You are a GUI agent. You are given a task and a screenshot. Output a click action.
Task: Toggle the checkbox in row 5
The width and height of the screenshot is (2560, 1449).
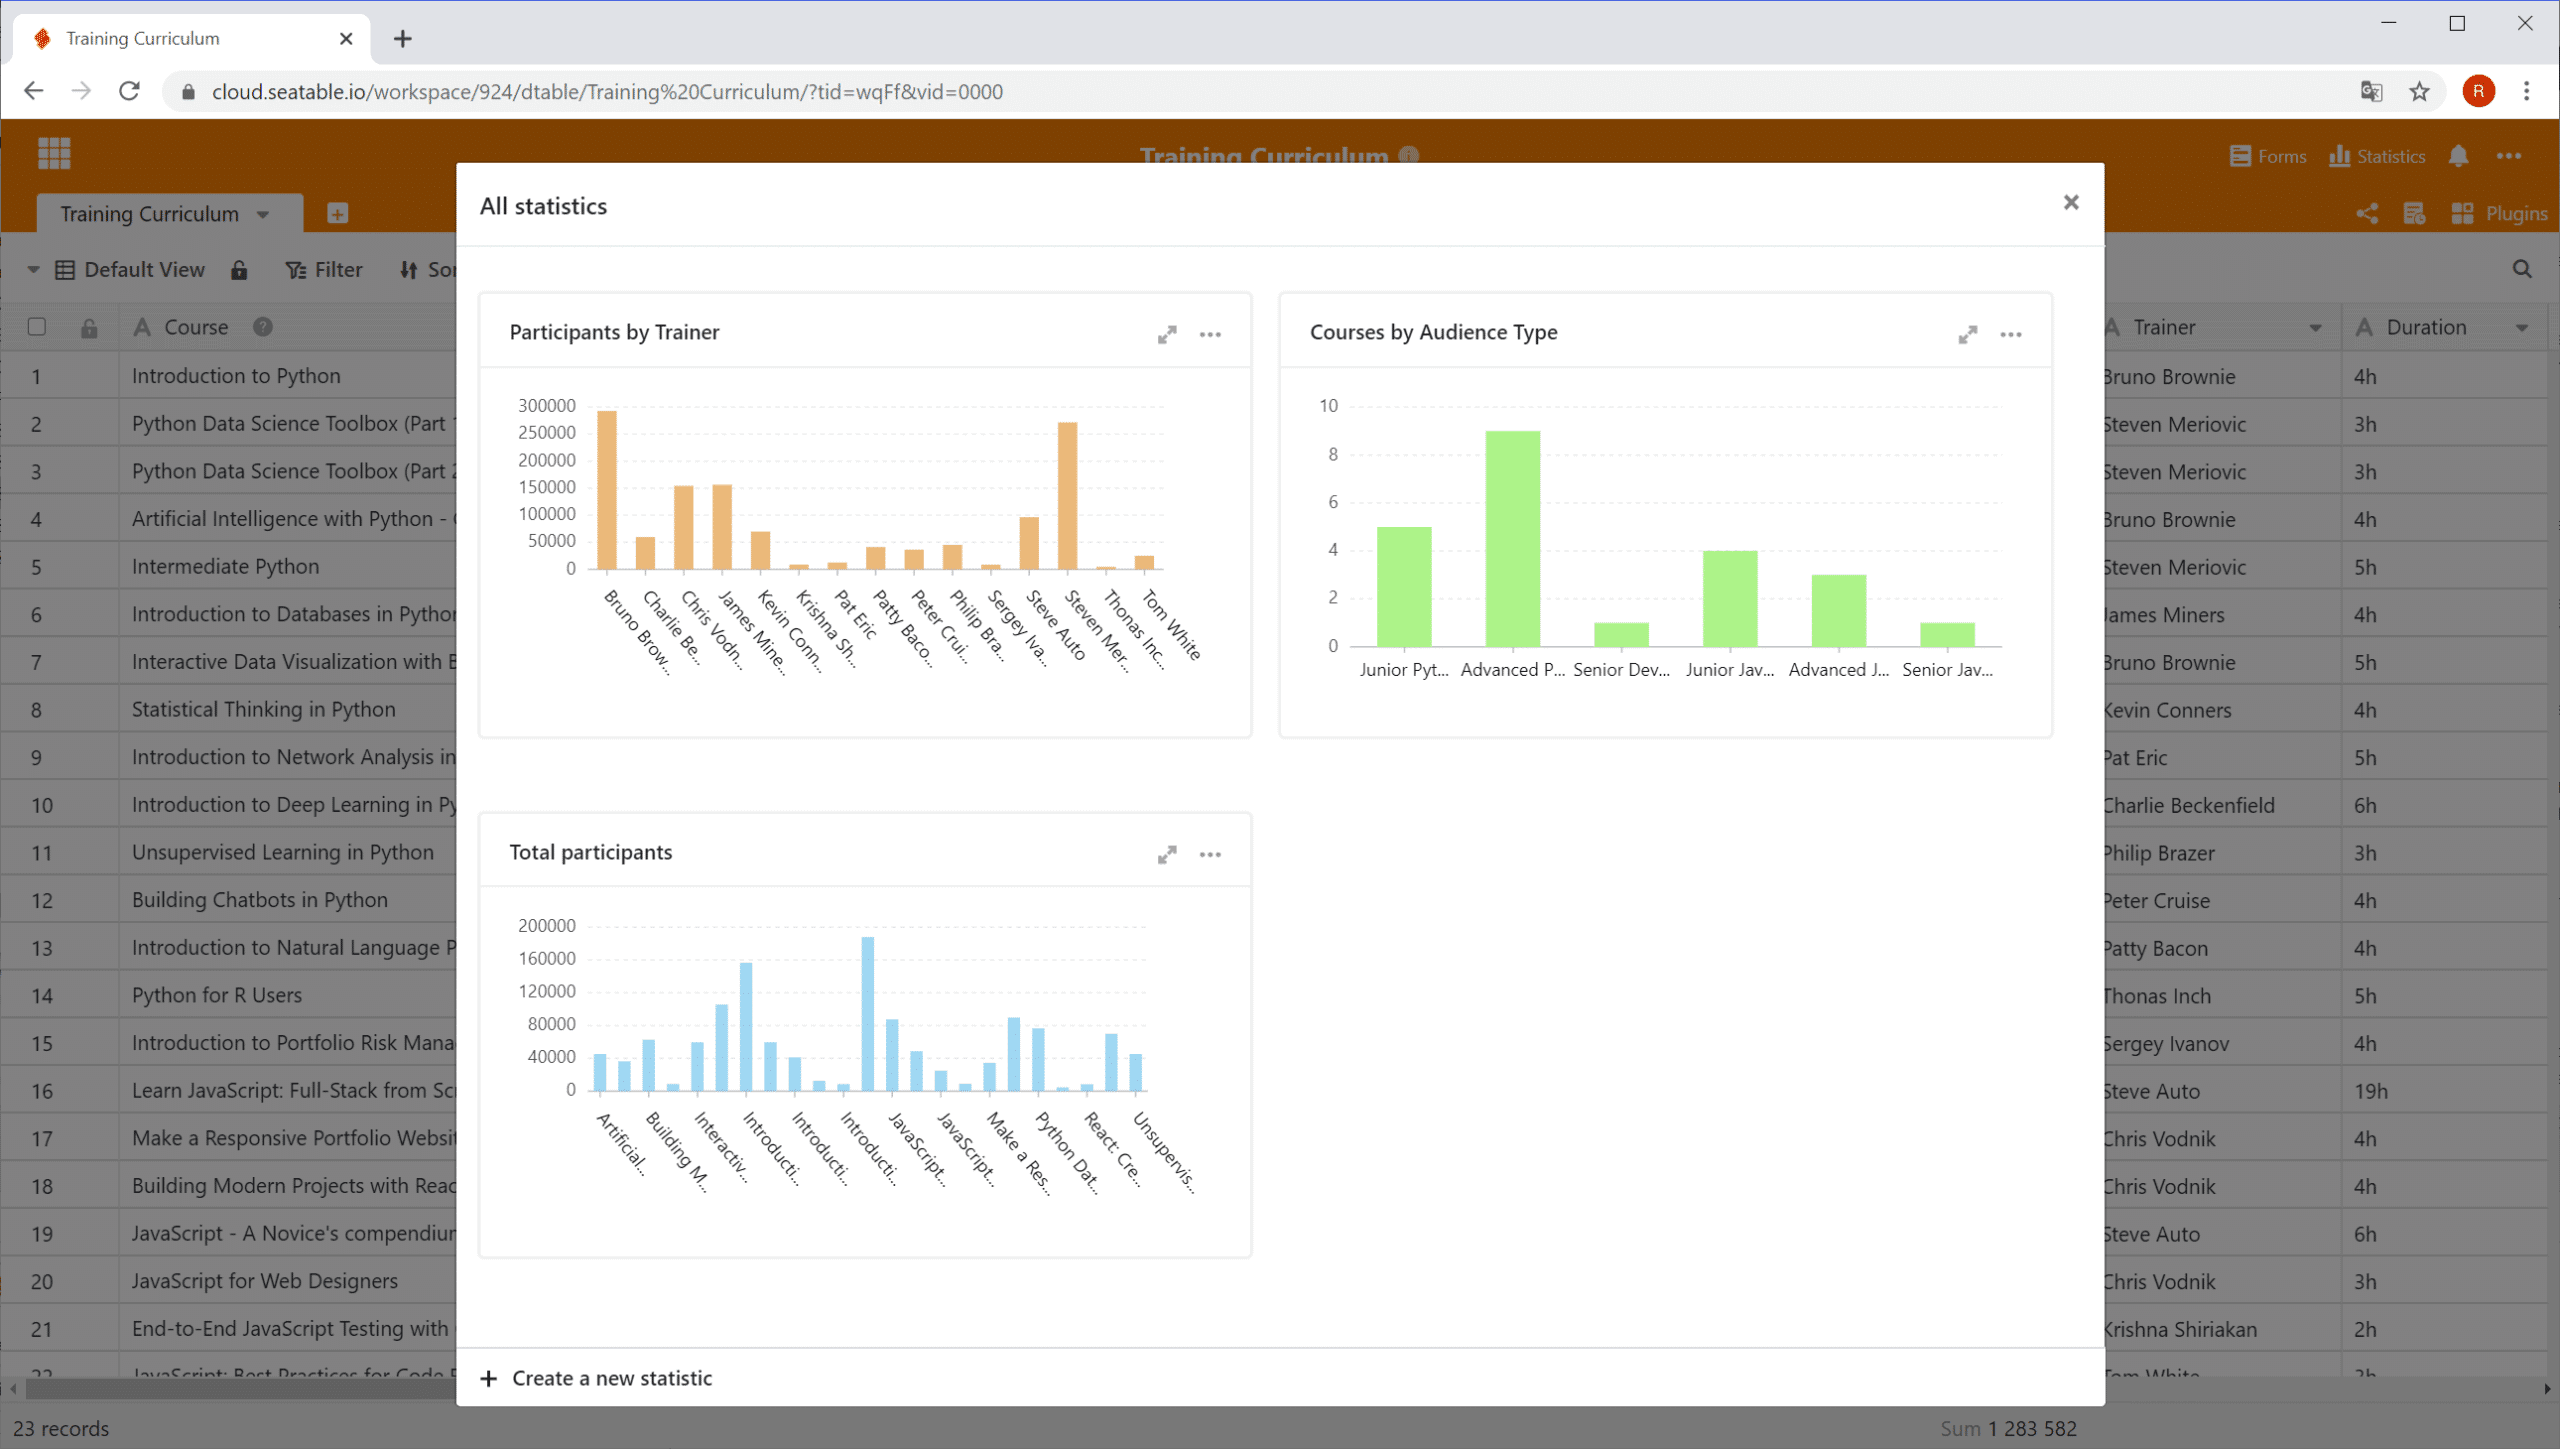tap(35, 564)
